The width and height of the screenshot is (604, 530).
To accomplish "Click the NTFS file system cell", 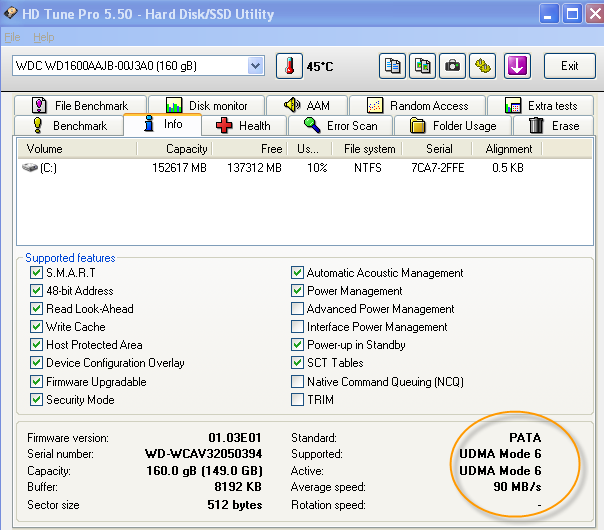I will 368,168.
